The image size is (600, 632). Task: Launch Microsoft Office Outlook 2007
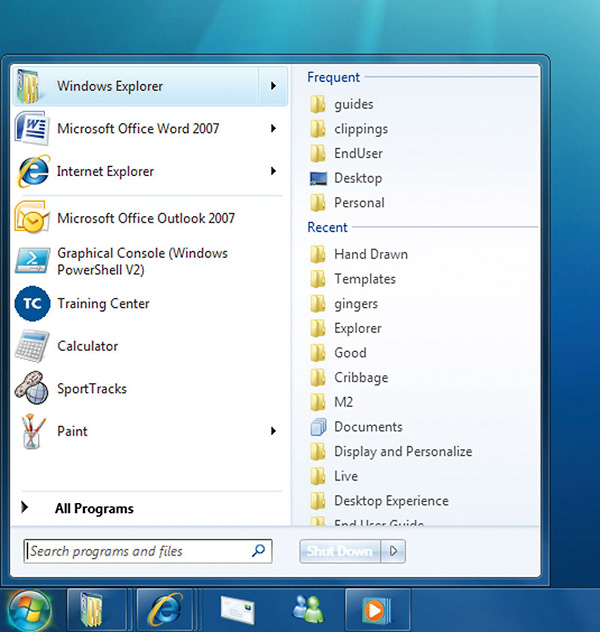145,218
